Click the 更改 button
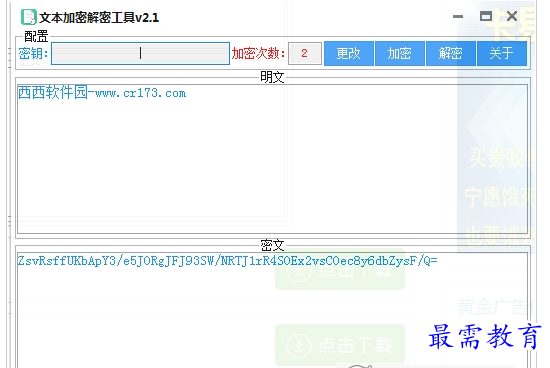Screen dimensions: 550x368 pyautogui.click(x=349, y=53)
